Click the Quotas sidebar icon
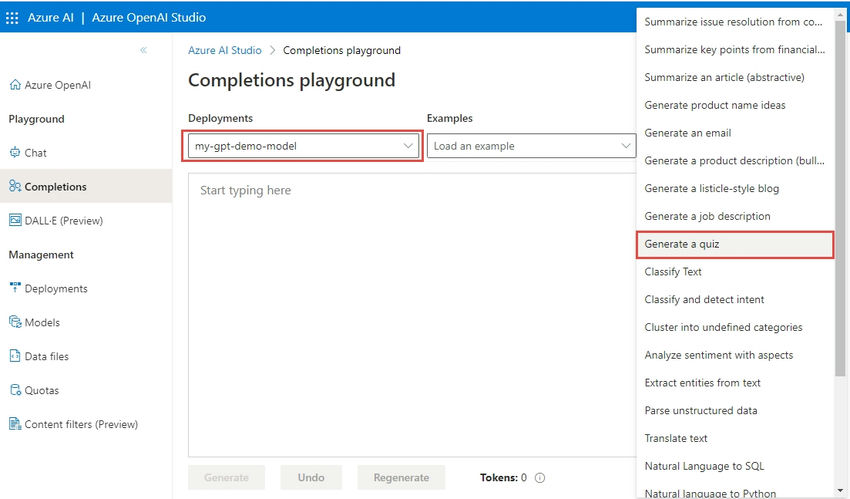The width and height of the screenshot is (850, 499). pyautogui.click(x=15, y=390)
